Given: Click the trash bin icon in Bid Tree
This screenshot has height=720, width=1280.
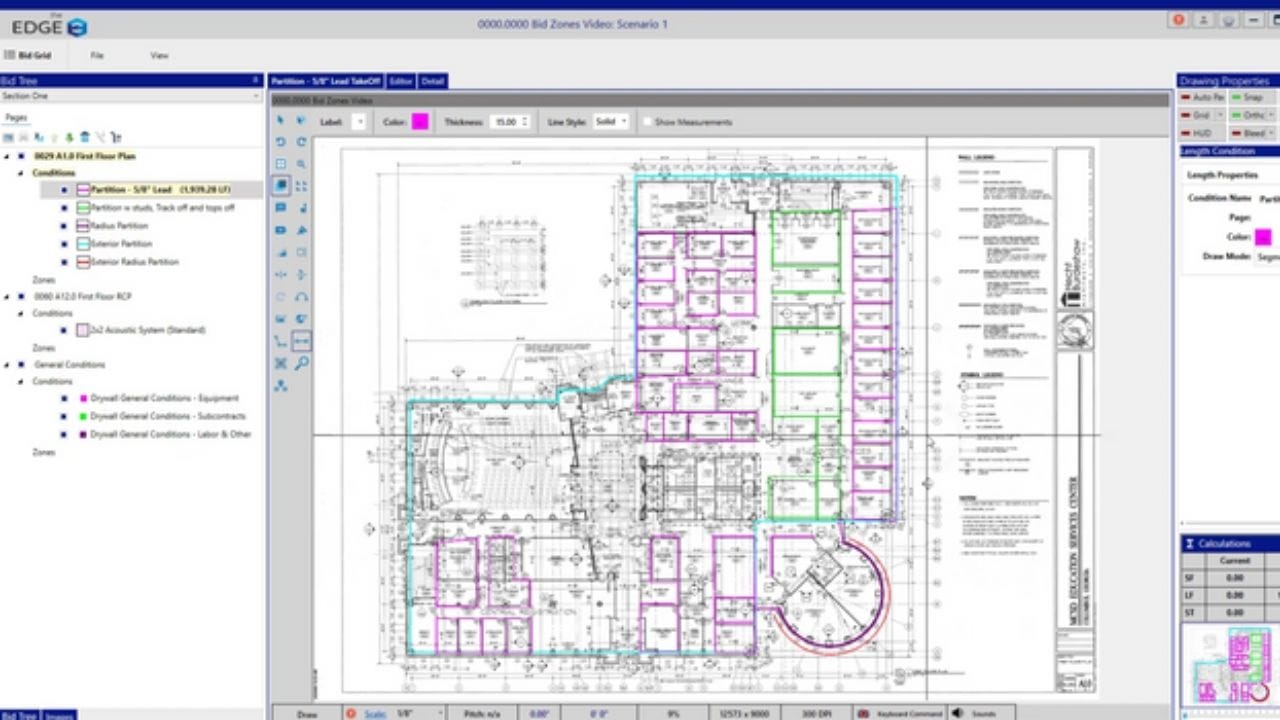Looking at the screenshot, I should [84, 137].
